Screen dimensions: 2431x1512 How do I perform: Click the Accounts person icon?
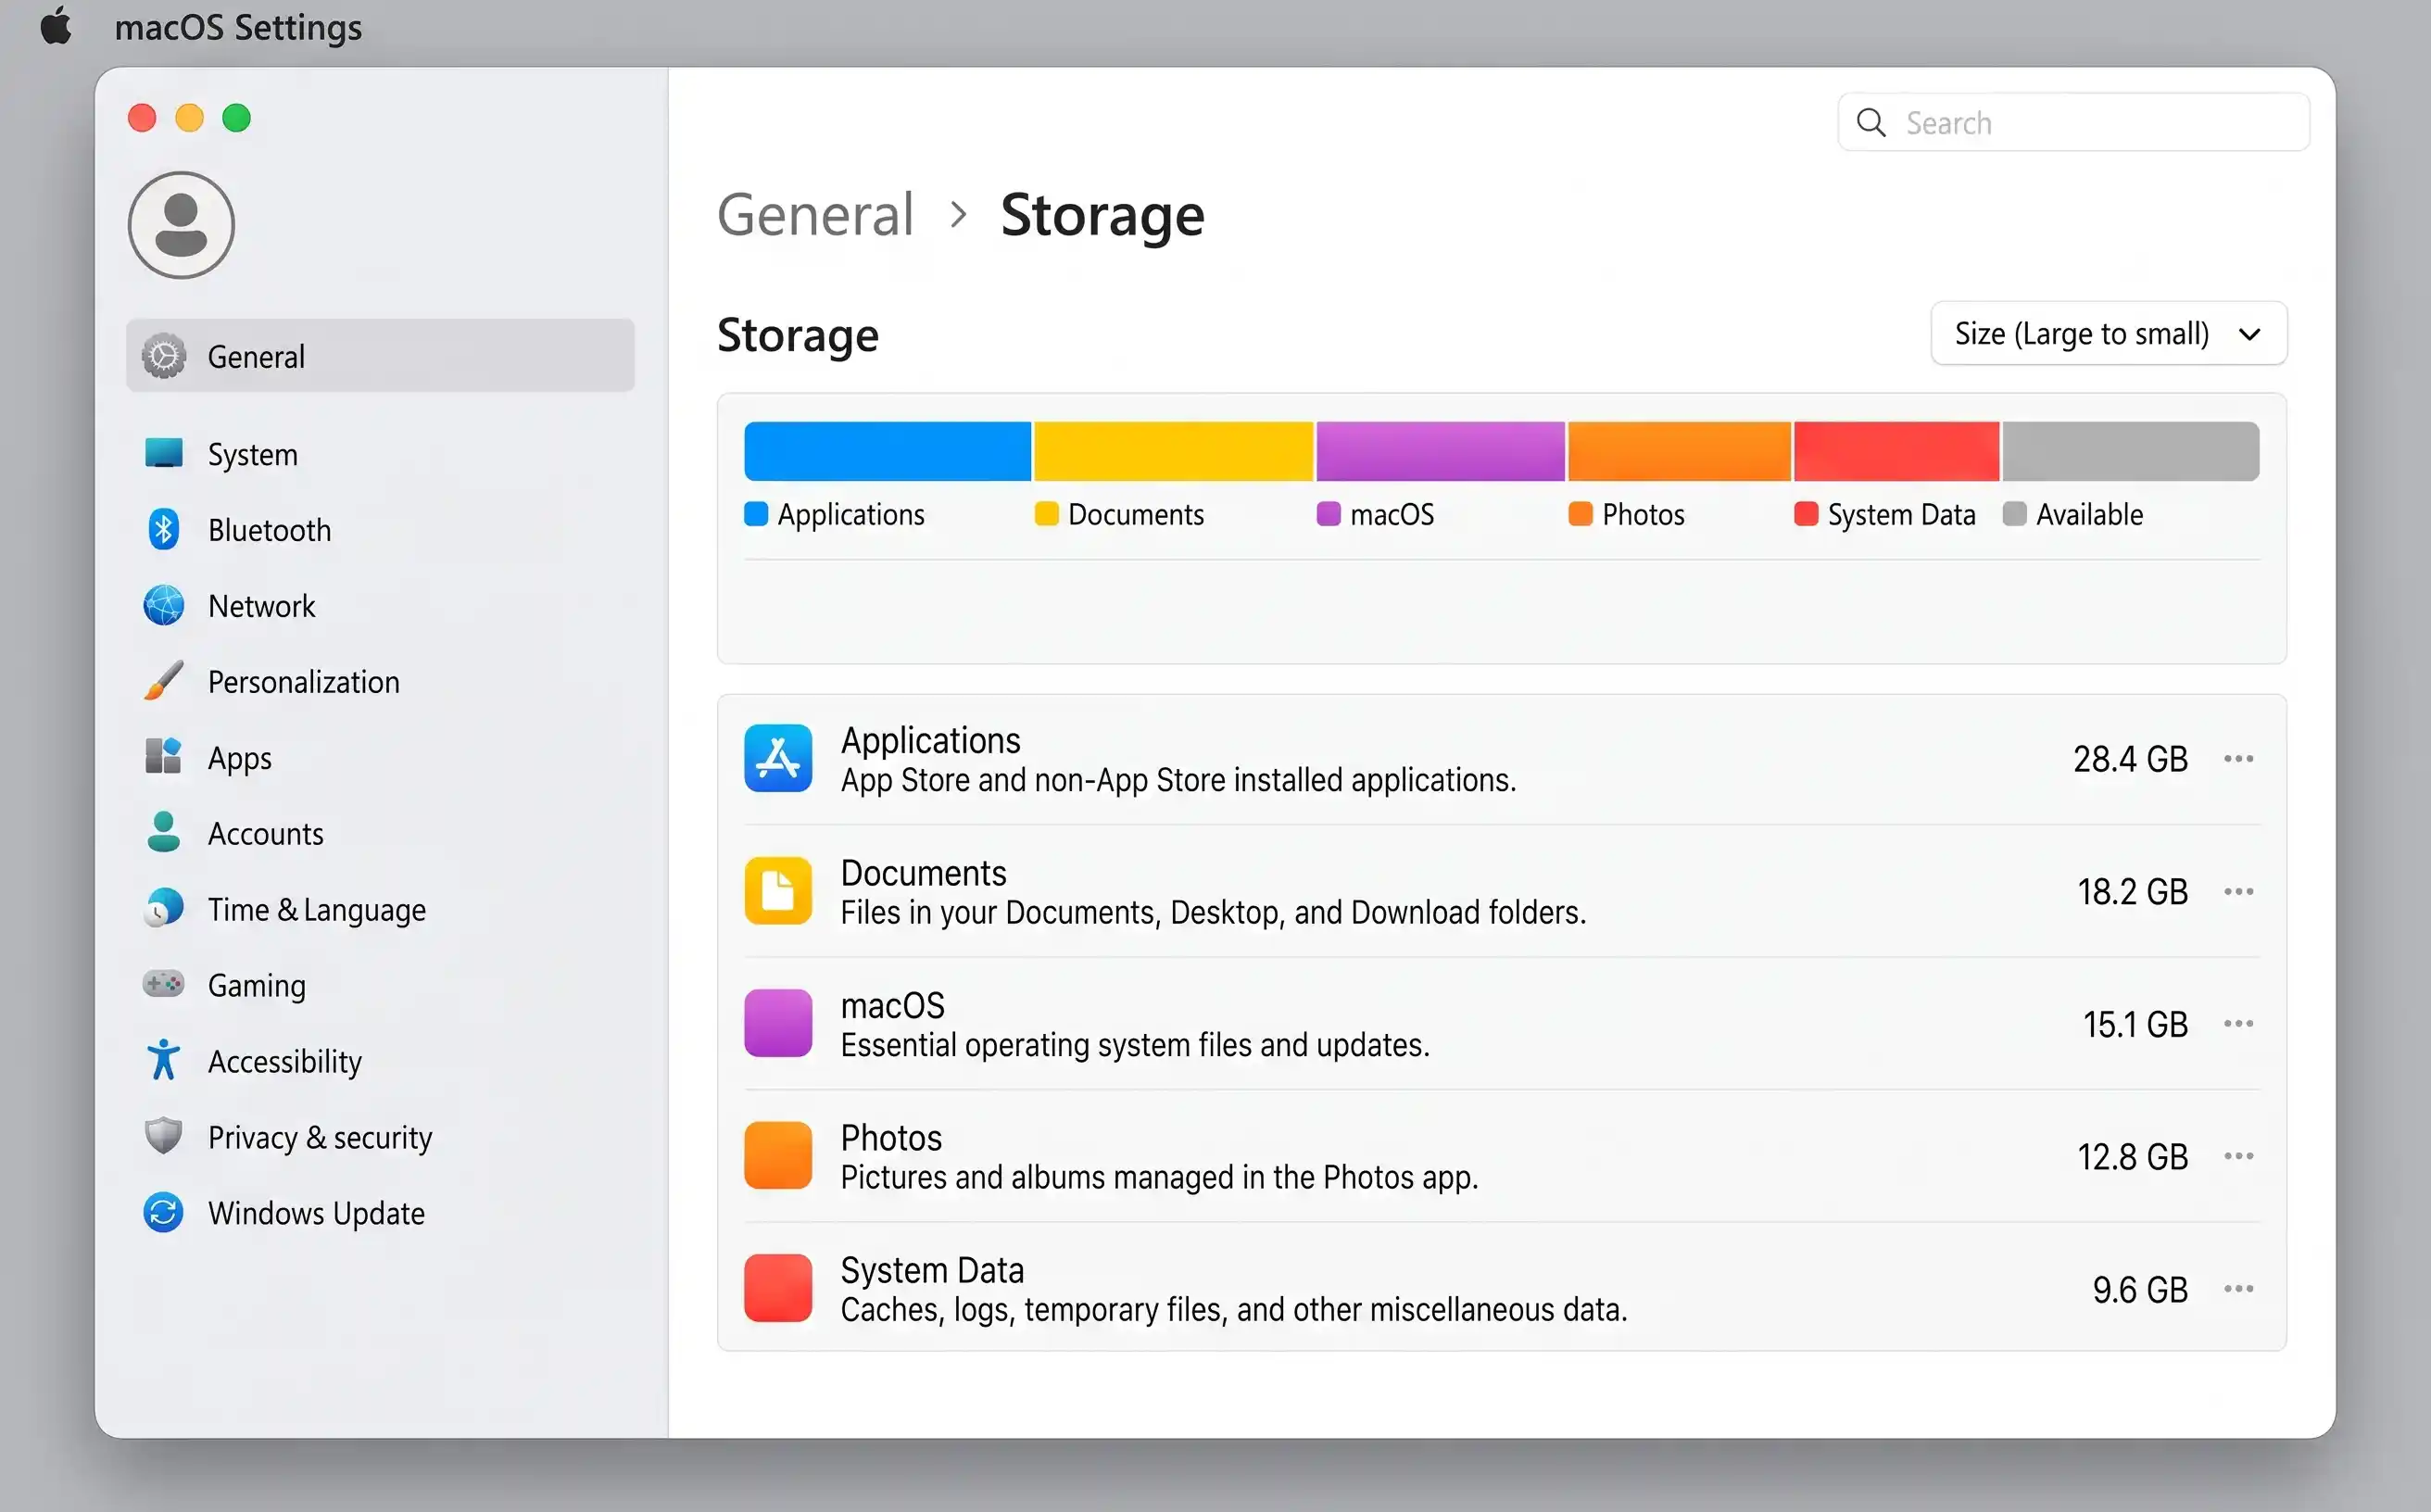click(164, 832)
